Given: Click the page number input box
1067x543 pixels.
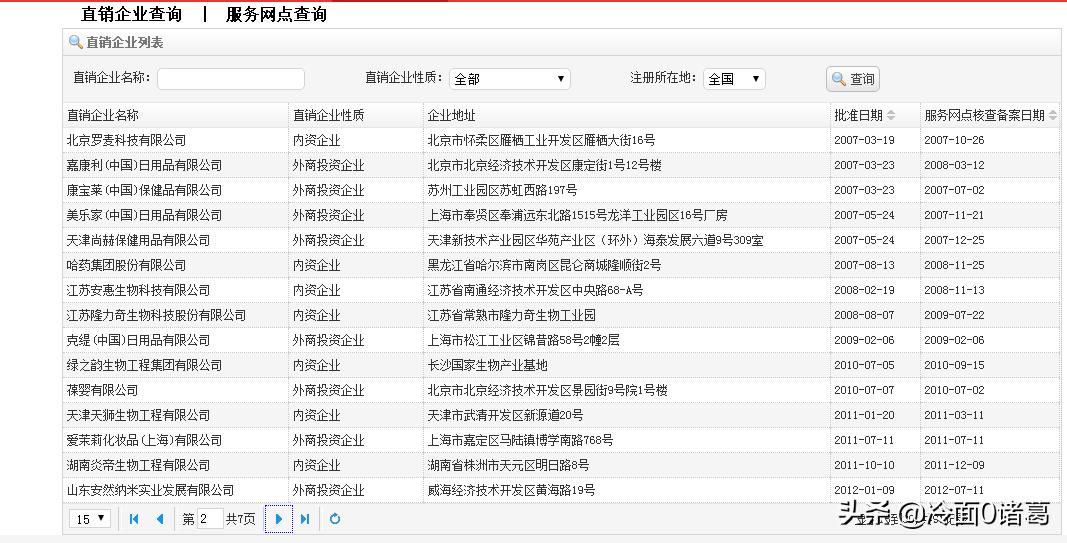Looking at the screenshot, I should (x=210, y=519).
